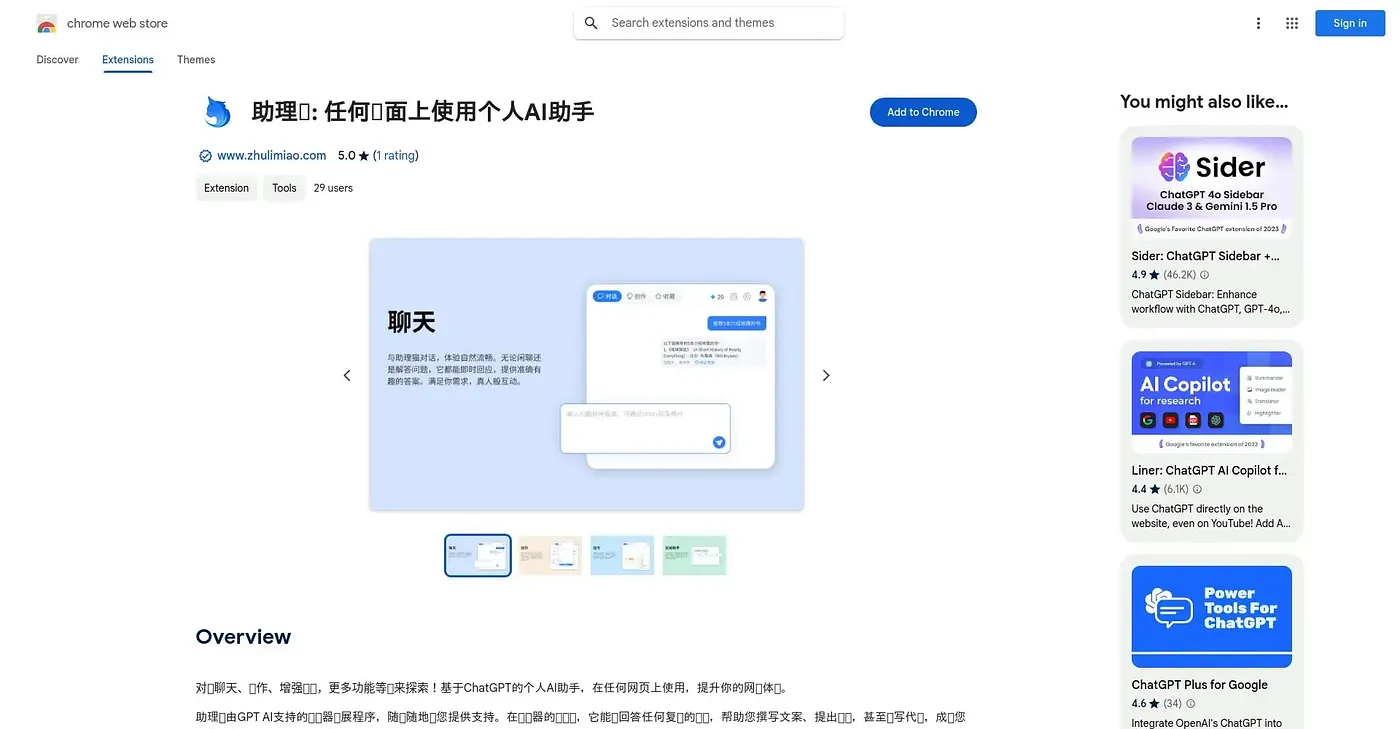
Task: Click the Sign in button
Action: point(1349,23)
